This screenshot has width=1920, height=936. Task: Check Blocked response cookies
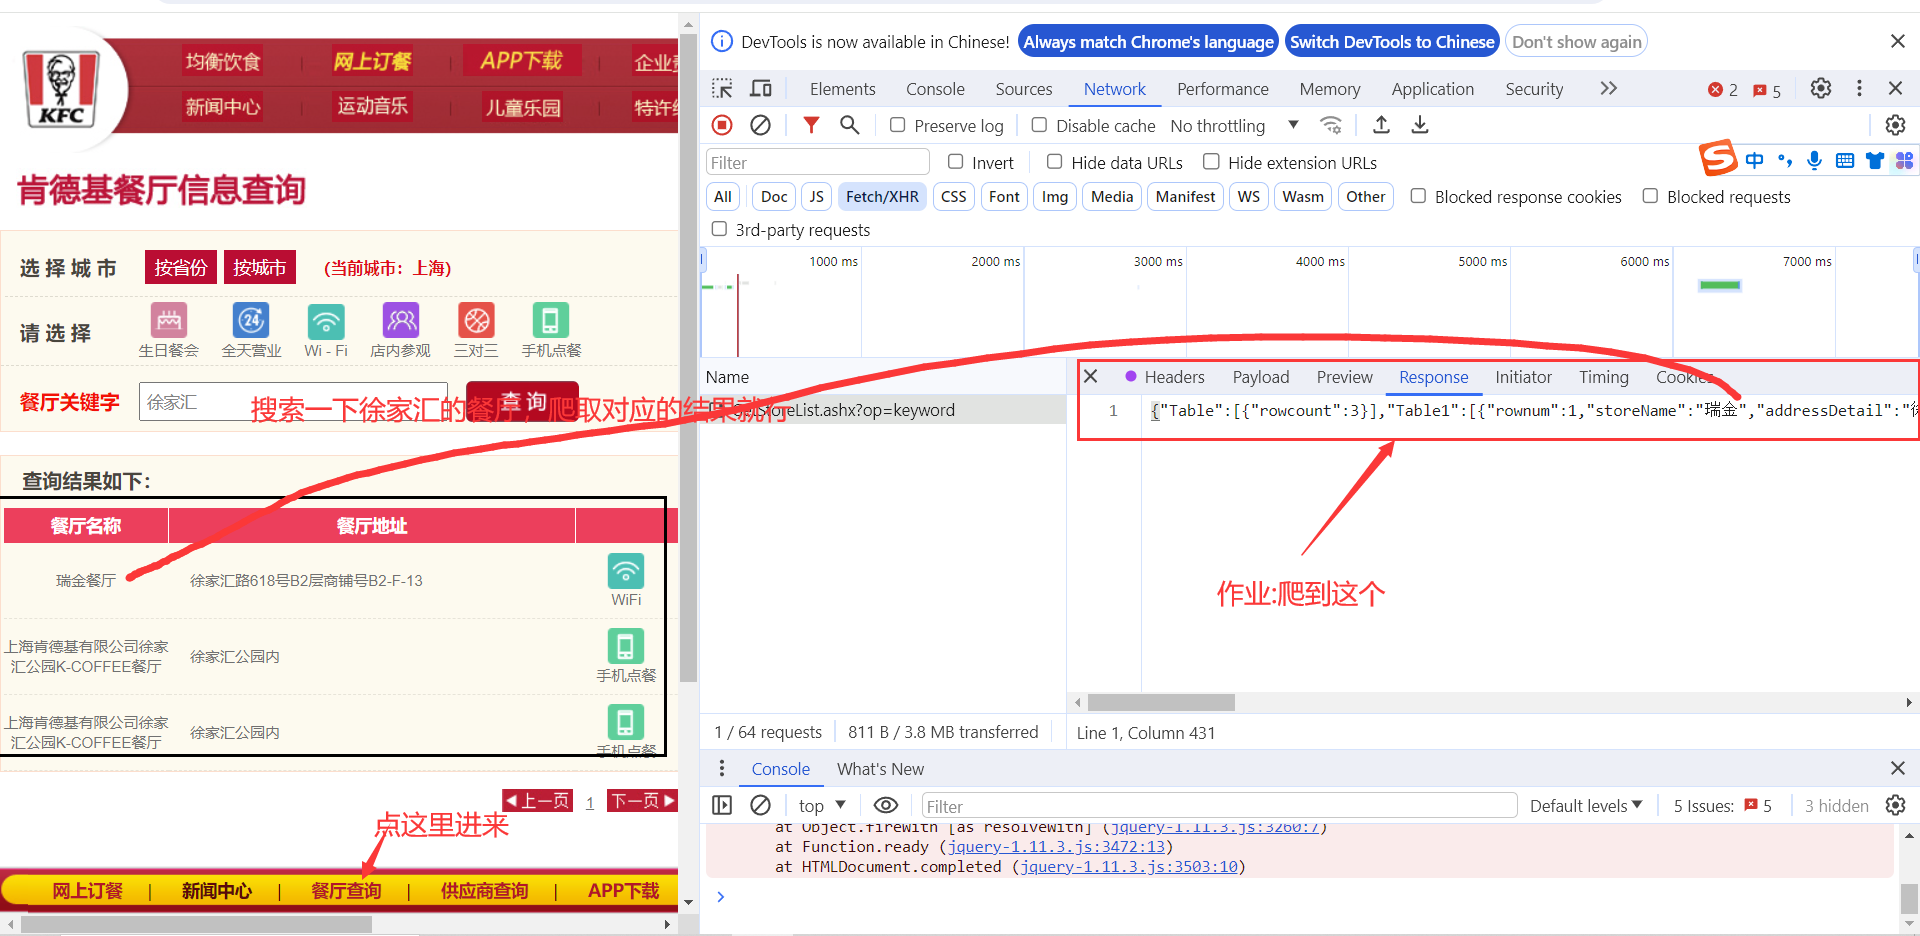(1418, 196)
